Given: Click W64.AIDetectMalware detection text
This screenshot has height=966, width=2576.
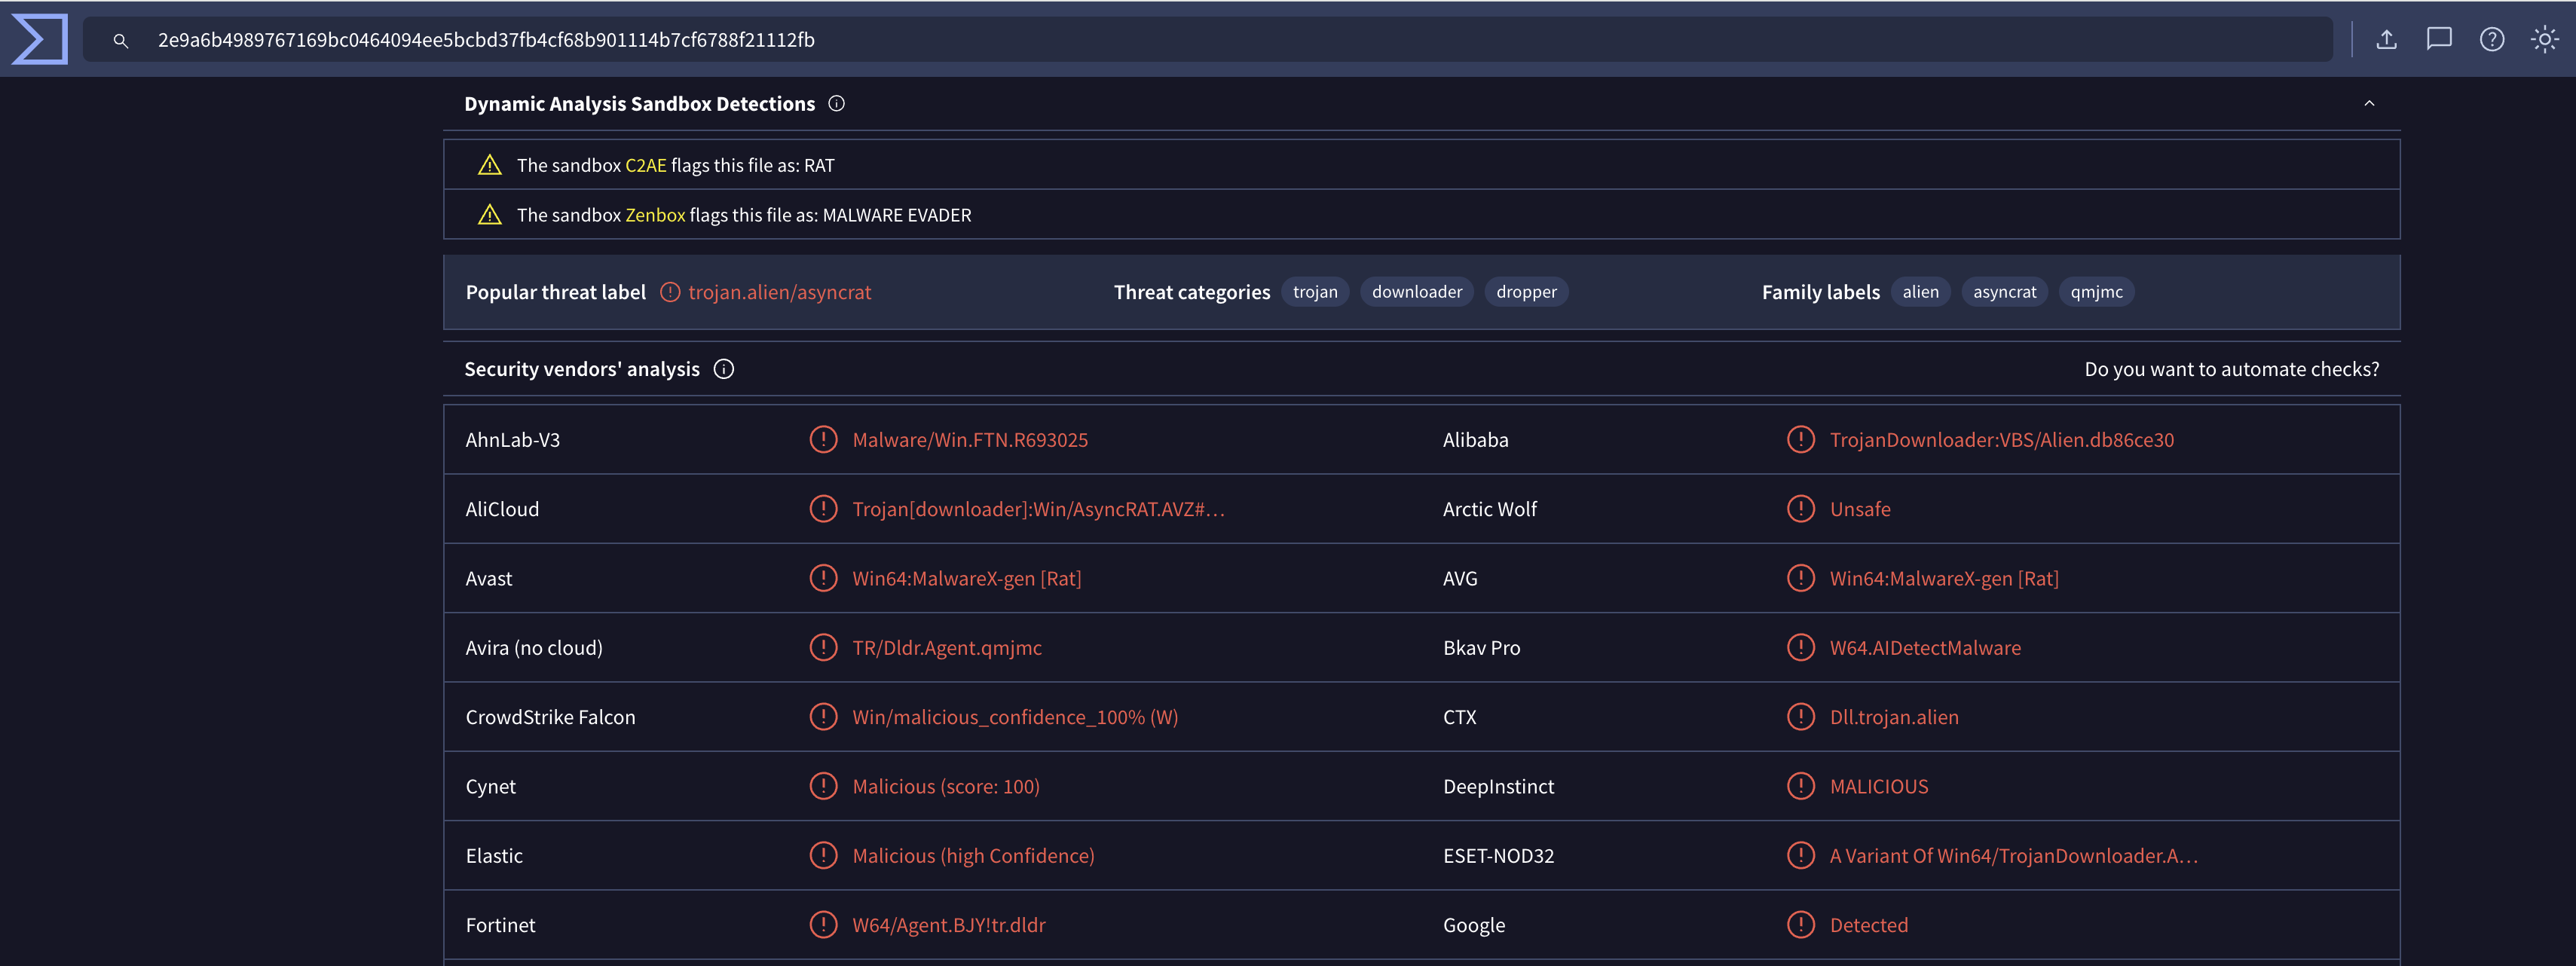Looking at the screenshot, I should pyautogui.click(x=1925, y=648).
